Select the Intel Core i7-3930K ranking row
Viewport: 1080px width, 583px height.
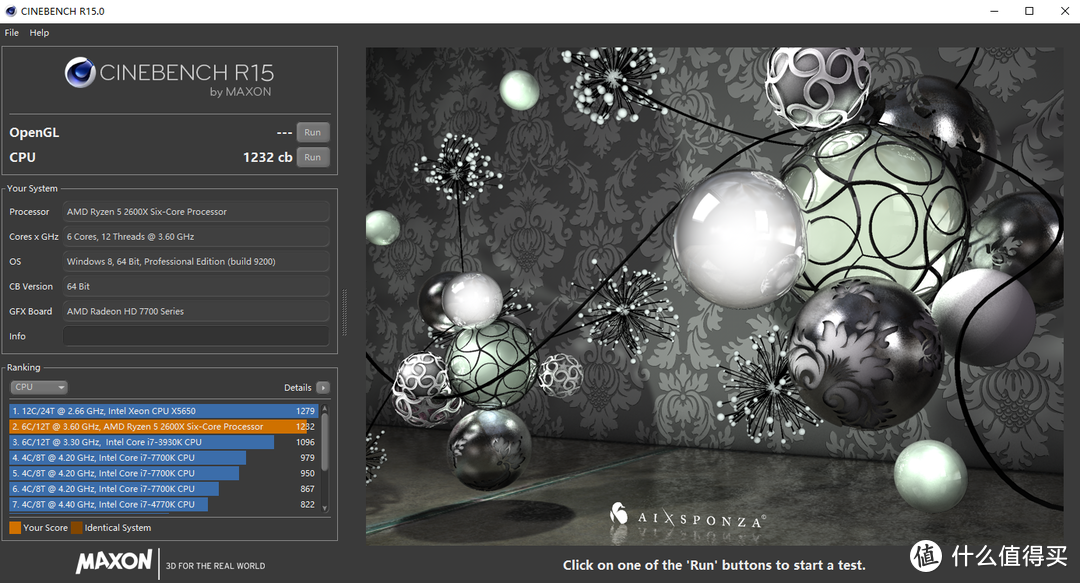pos(164,442)
